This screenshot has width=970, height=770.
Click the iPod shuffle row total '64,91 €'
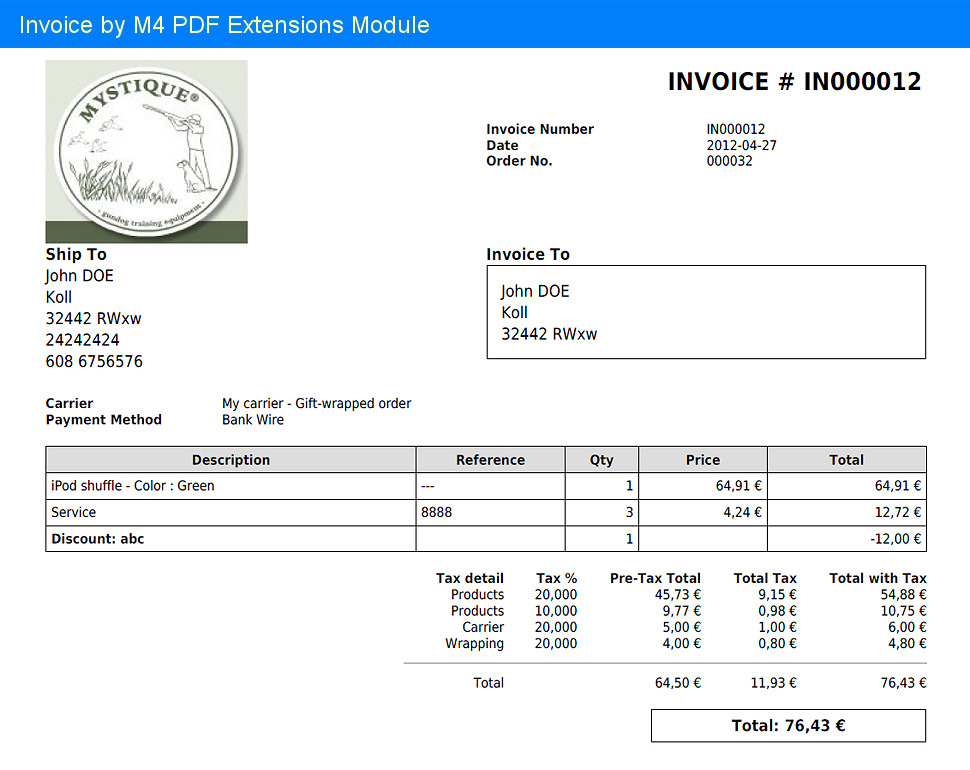point(898,486)
